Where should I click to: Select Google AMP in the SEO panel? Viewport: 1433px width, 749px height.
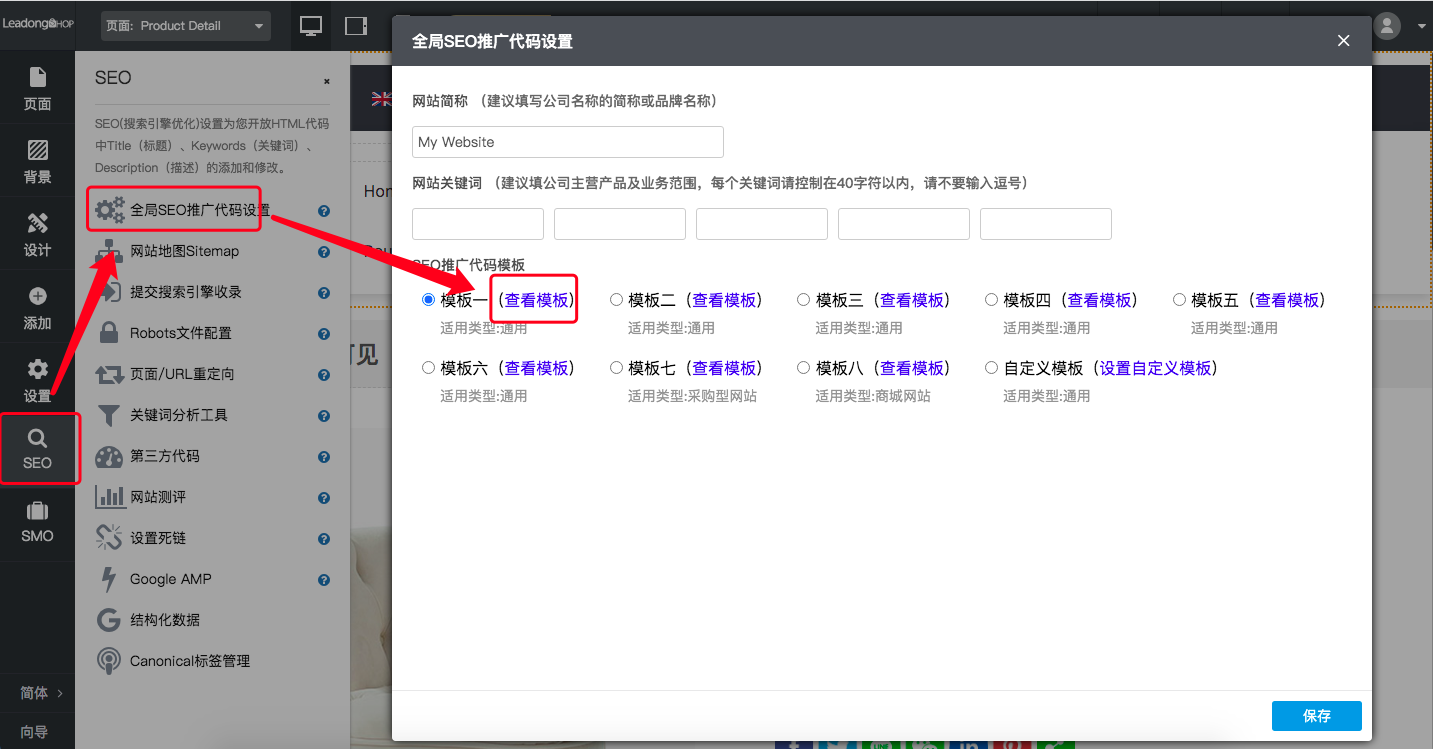[x=164, y=578]
